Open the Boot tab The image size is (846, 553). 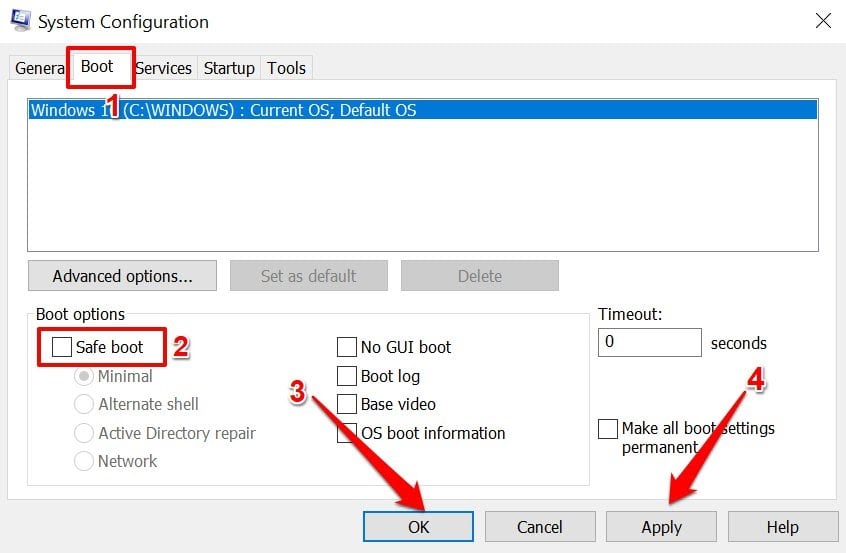click(97, 67)
